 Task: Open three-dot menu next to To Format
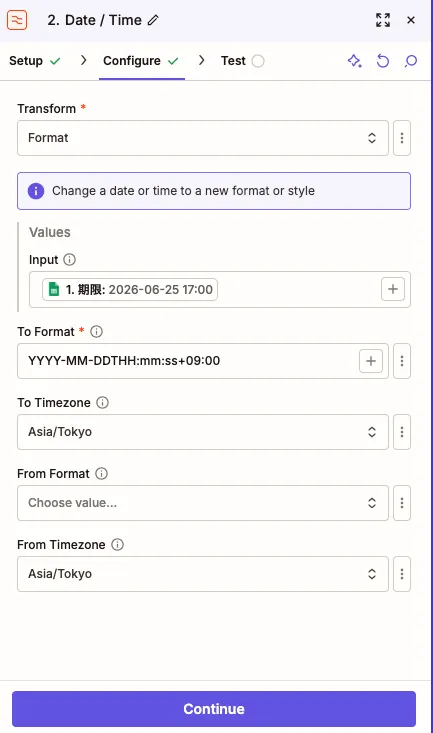[402, 361]
